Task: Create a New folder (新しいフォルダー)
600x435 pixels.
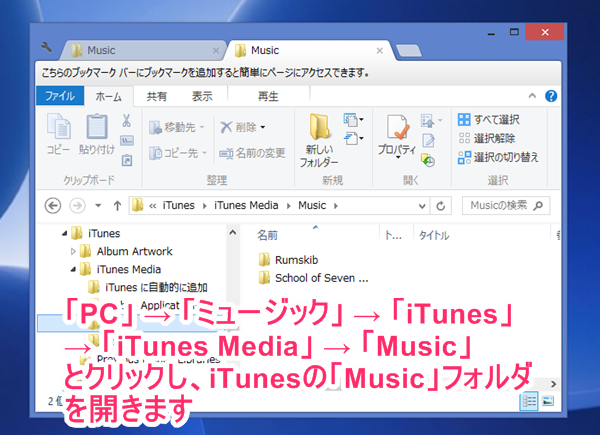Action: coord(319,140)
